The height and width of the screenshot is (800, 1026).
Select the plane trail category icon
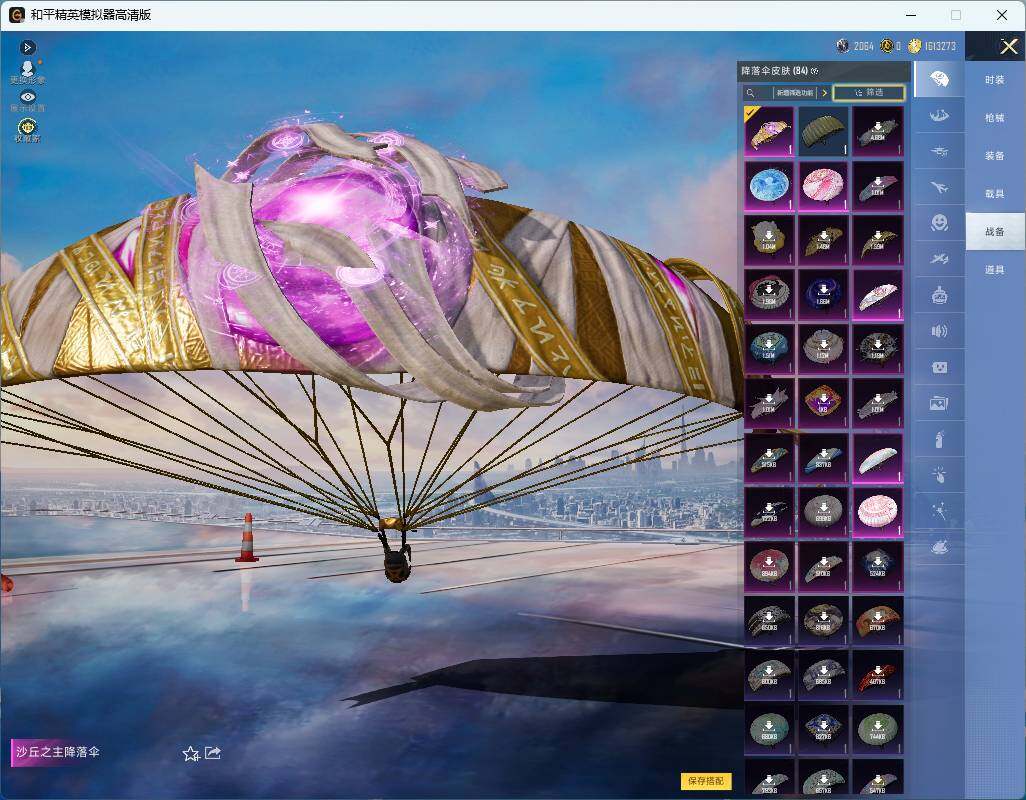[939, 259]
